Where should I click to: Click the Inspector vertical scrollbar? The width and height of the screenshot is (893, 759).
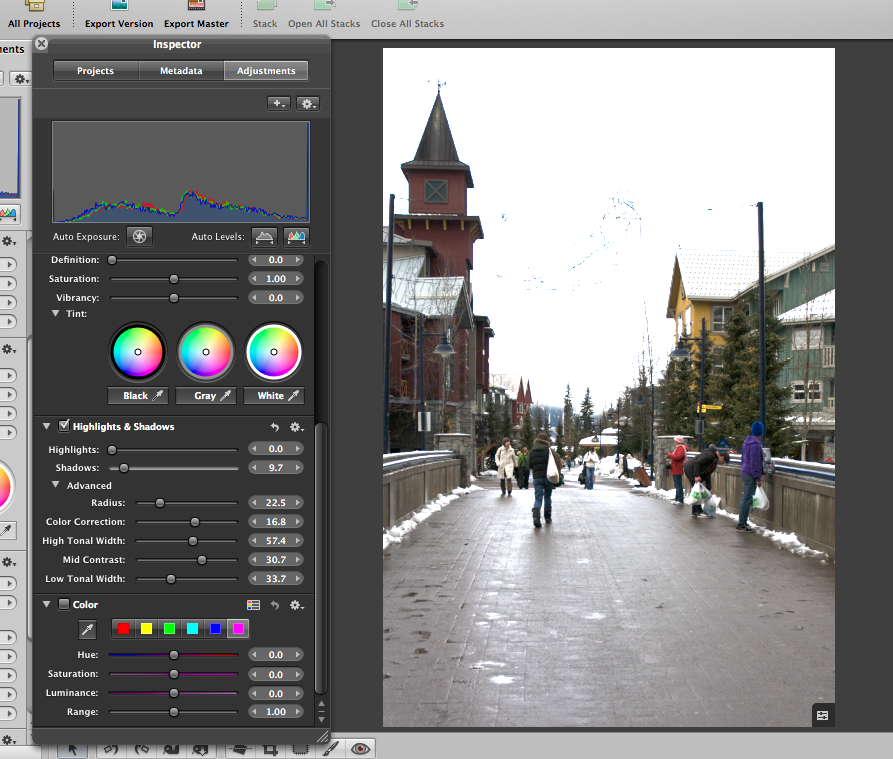[x=321, y=558]
